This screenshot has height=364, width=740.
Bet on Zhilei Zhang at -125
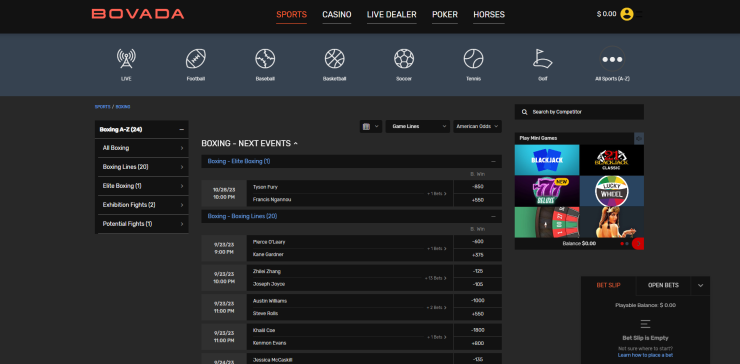coord(478,271)
